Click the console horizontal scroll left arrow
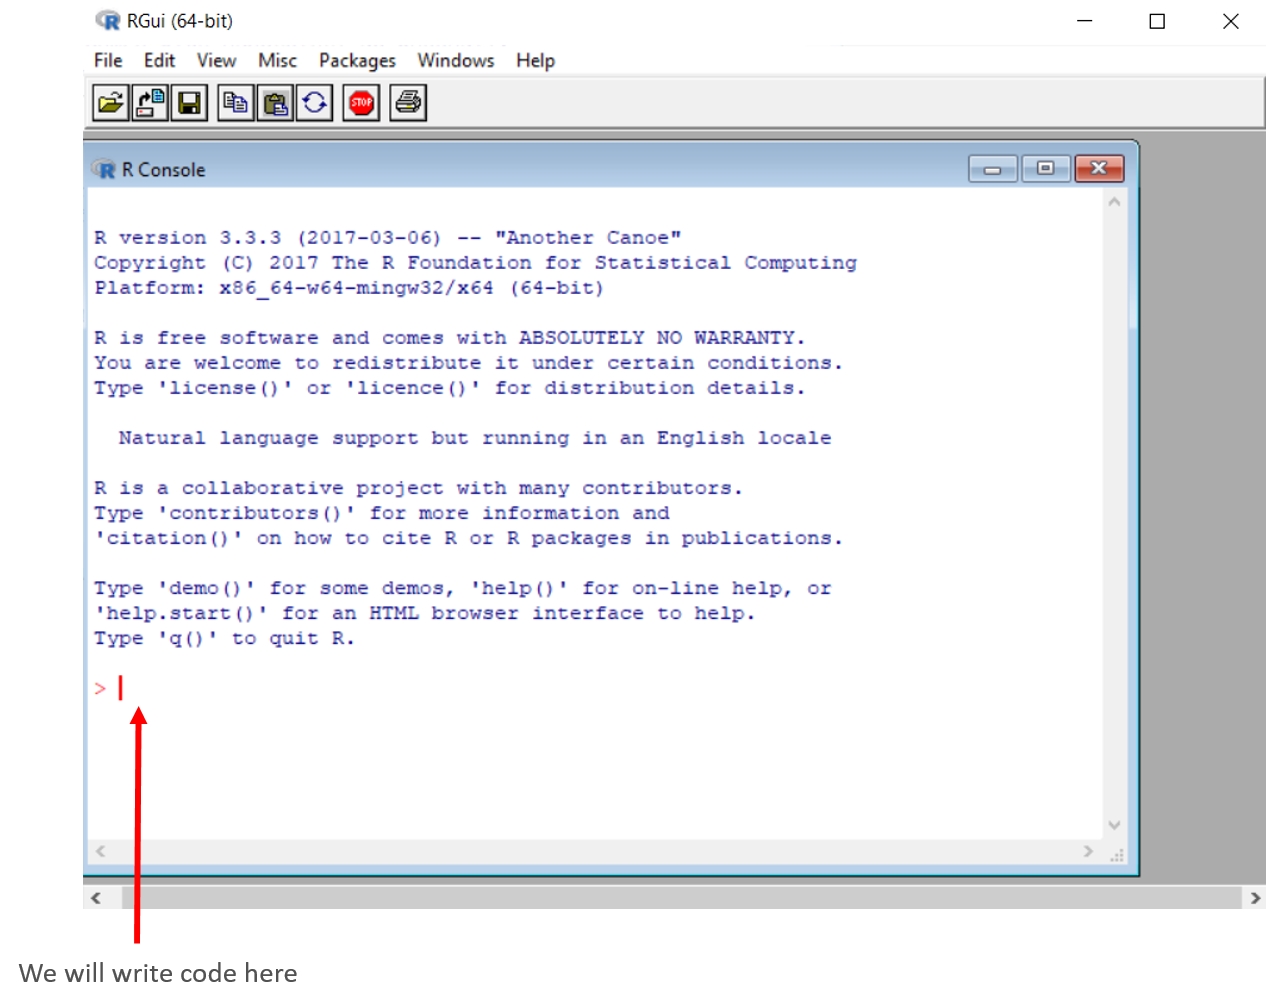1266x1007 pixels. [x=100, y=851]
